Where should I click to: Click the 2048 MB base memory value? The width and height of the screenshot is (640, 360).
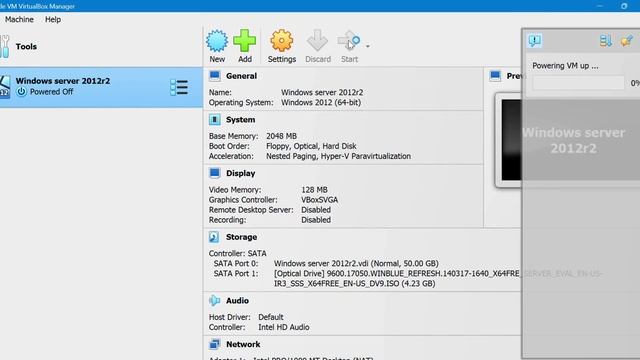click(x=281, y=136)
